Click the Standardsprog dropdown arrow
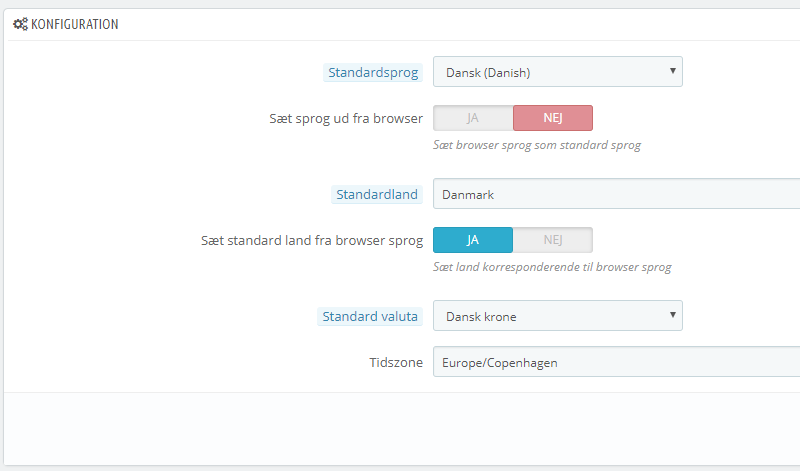The height and width of the screenshot is (471, 800). pos(673,71)
